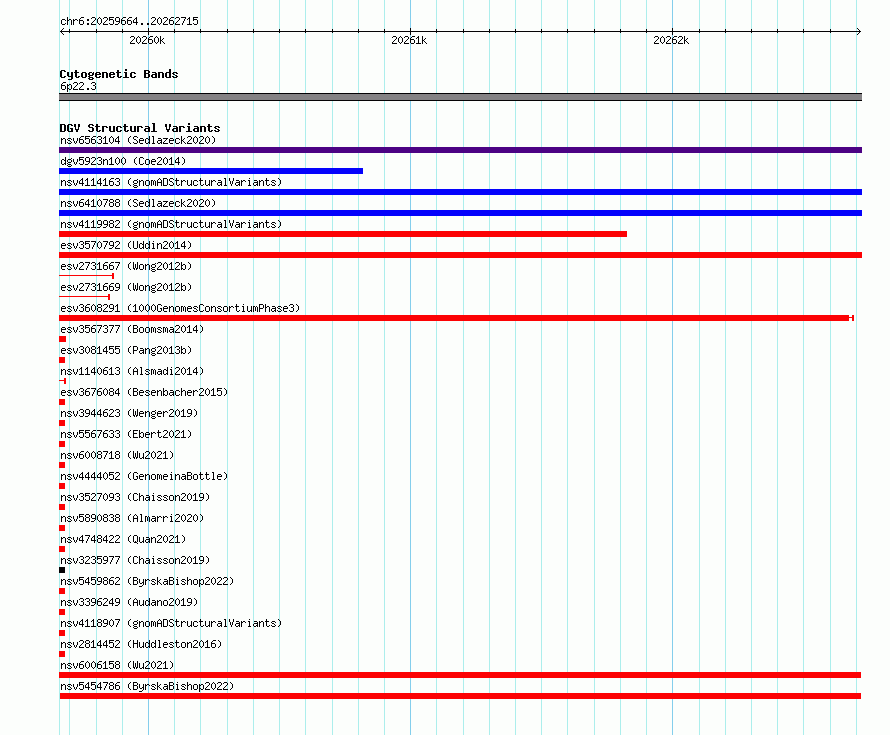
Task: Click the thin red esv2731667 glyph
Action: (x=86, y=276)
